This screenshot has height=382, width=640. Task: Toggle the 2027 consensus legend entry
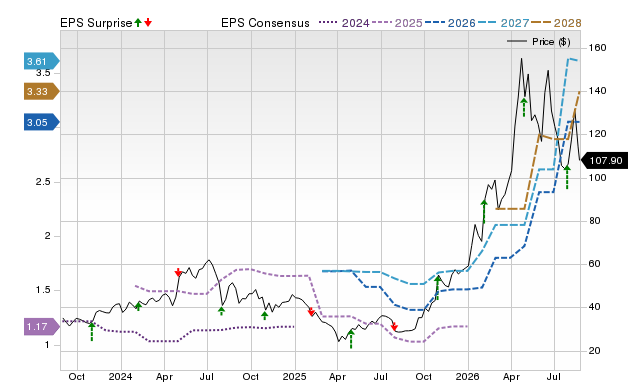point(503,23)
